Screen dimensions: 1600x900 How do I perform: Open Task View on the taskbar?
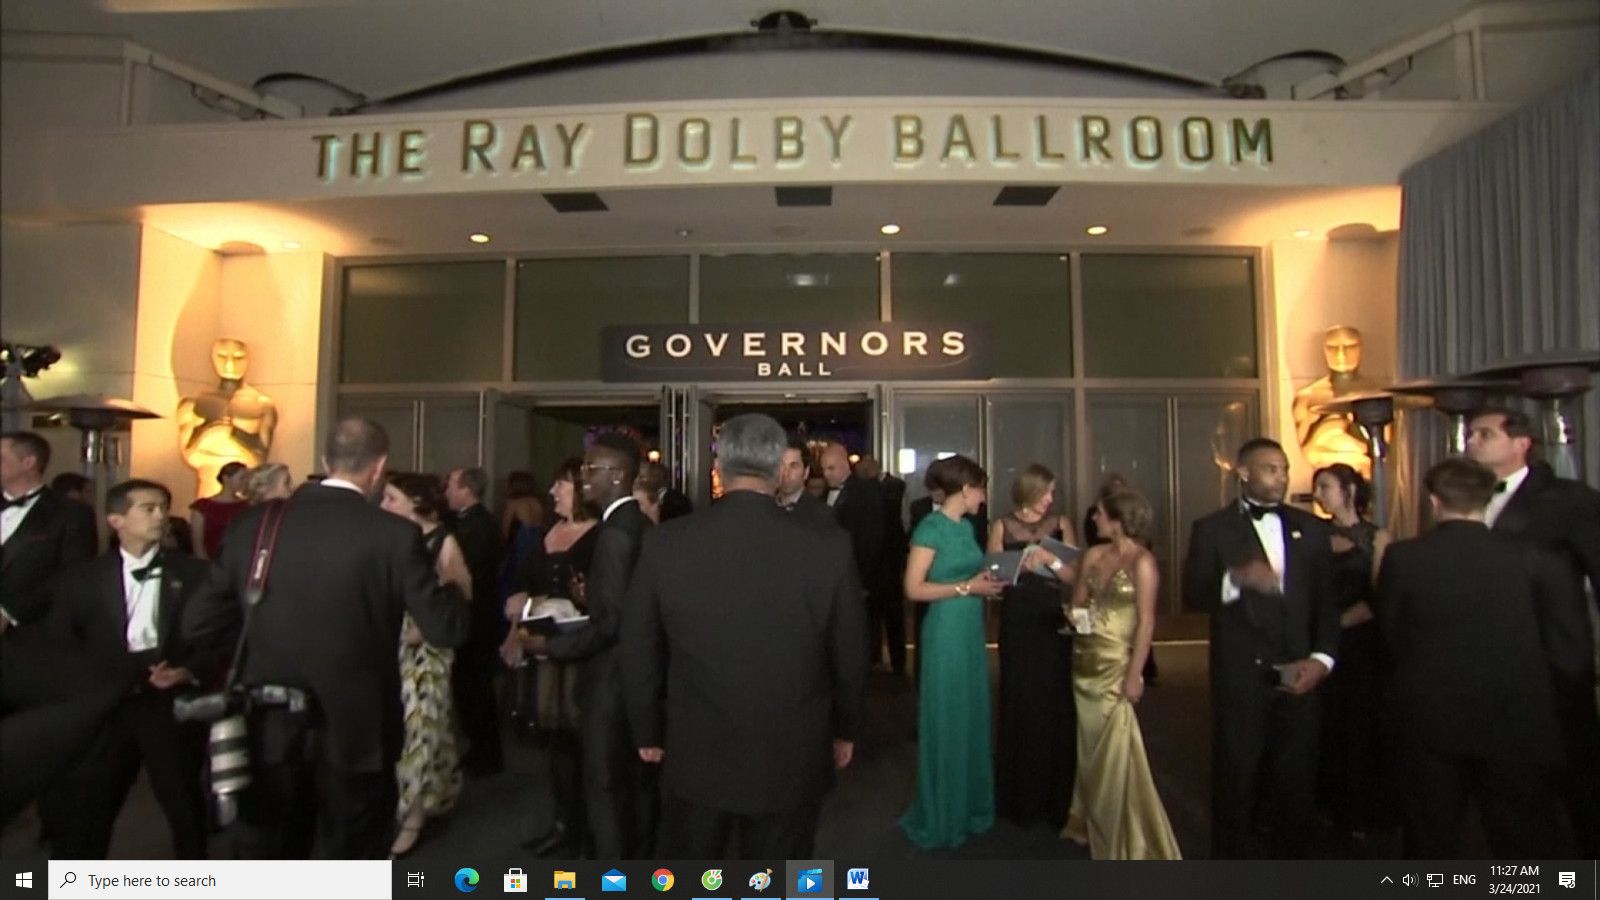tap(416, 880)
